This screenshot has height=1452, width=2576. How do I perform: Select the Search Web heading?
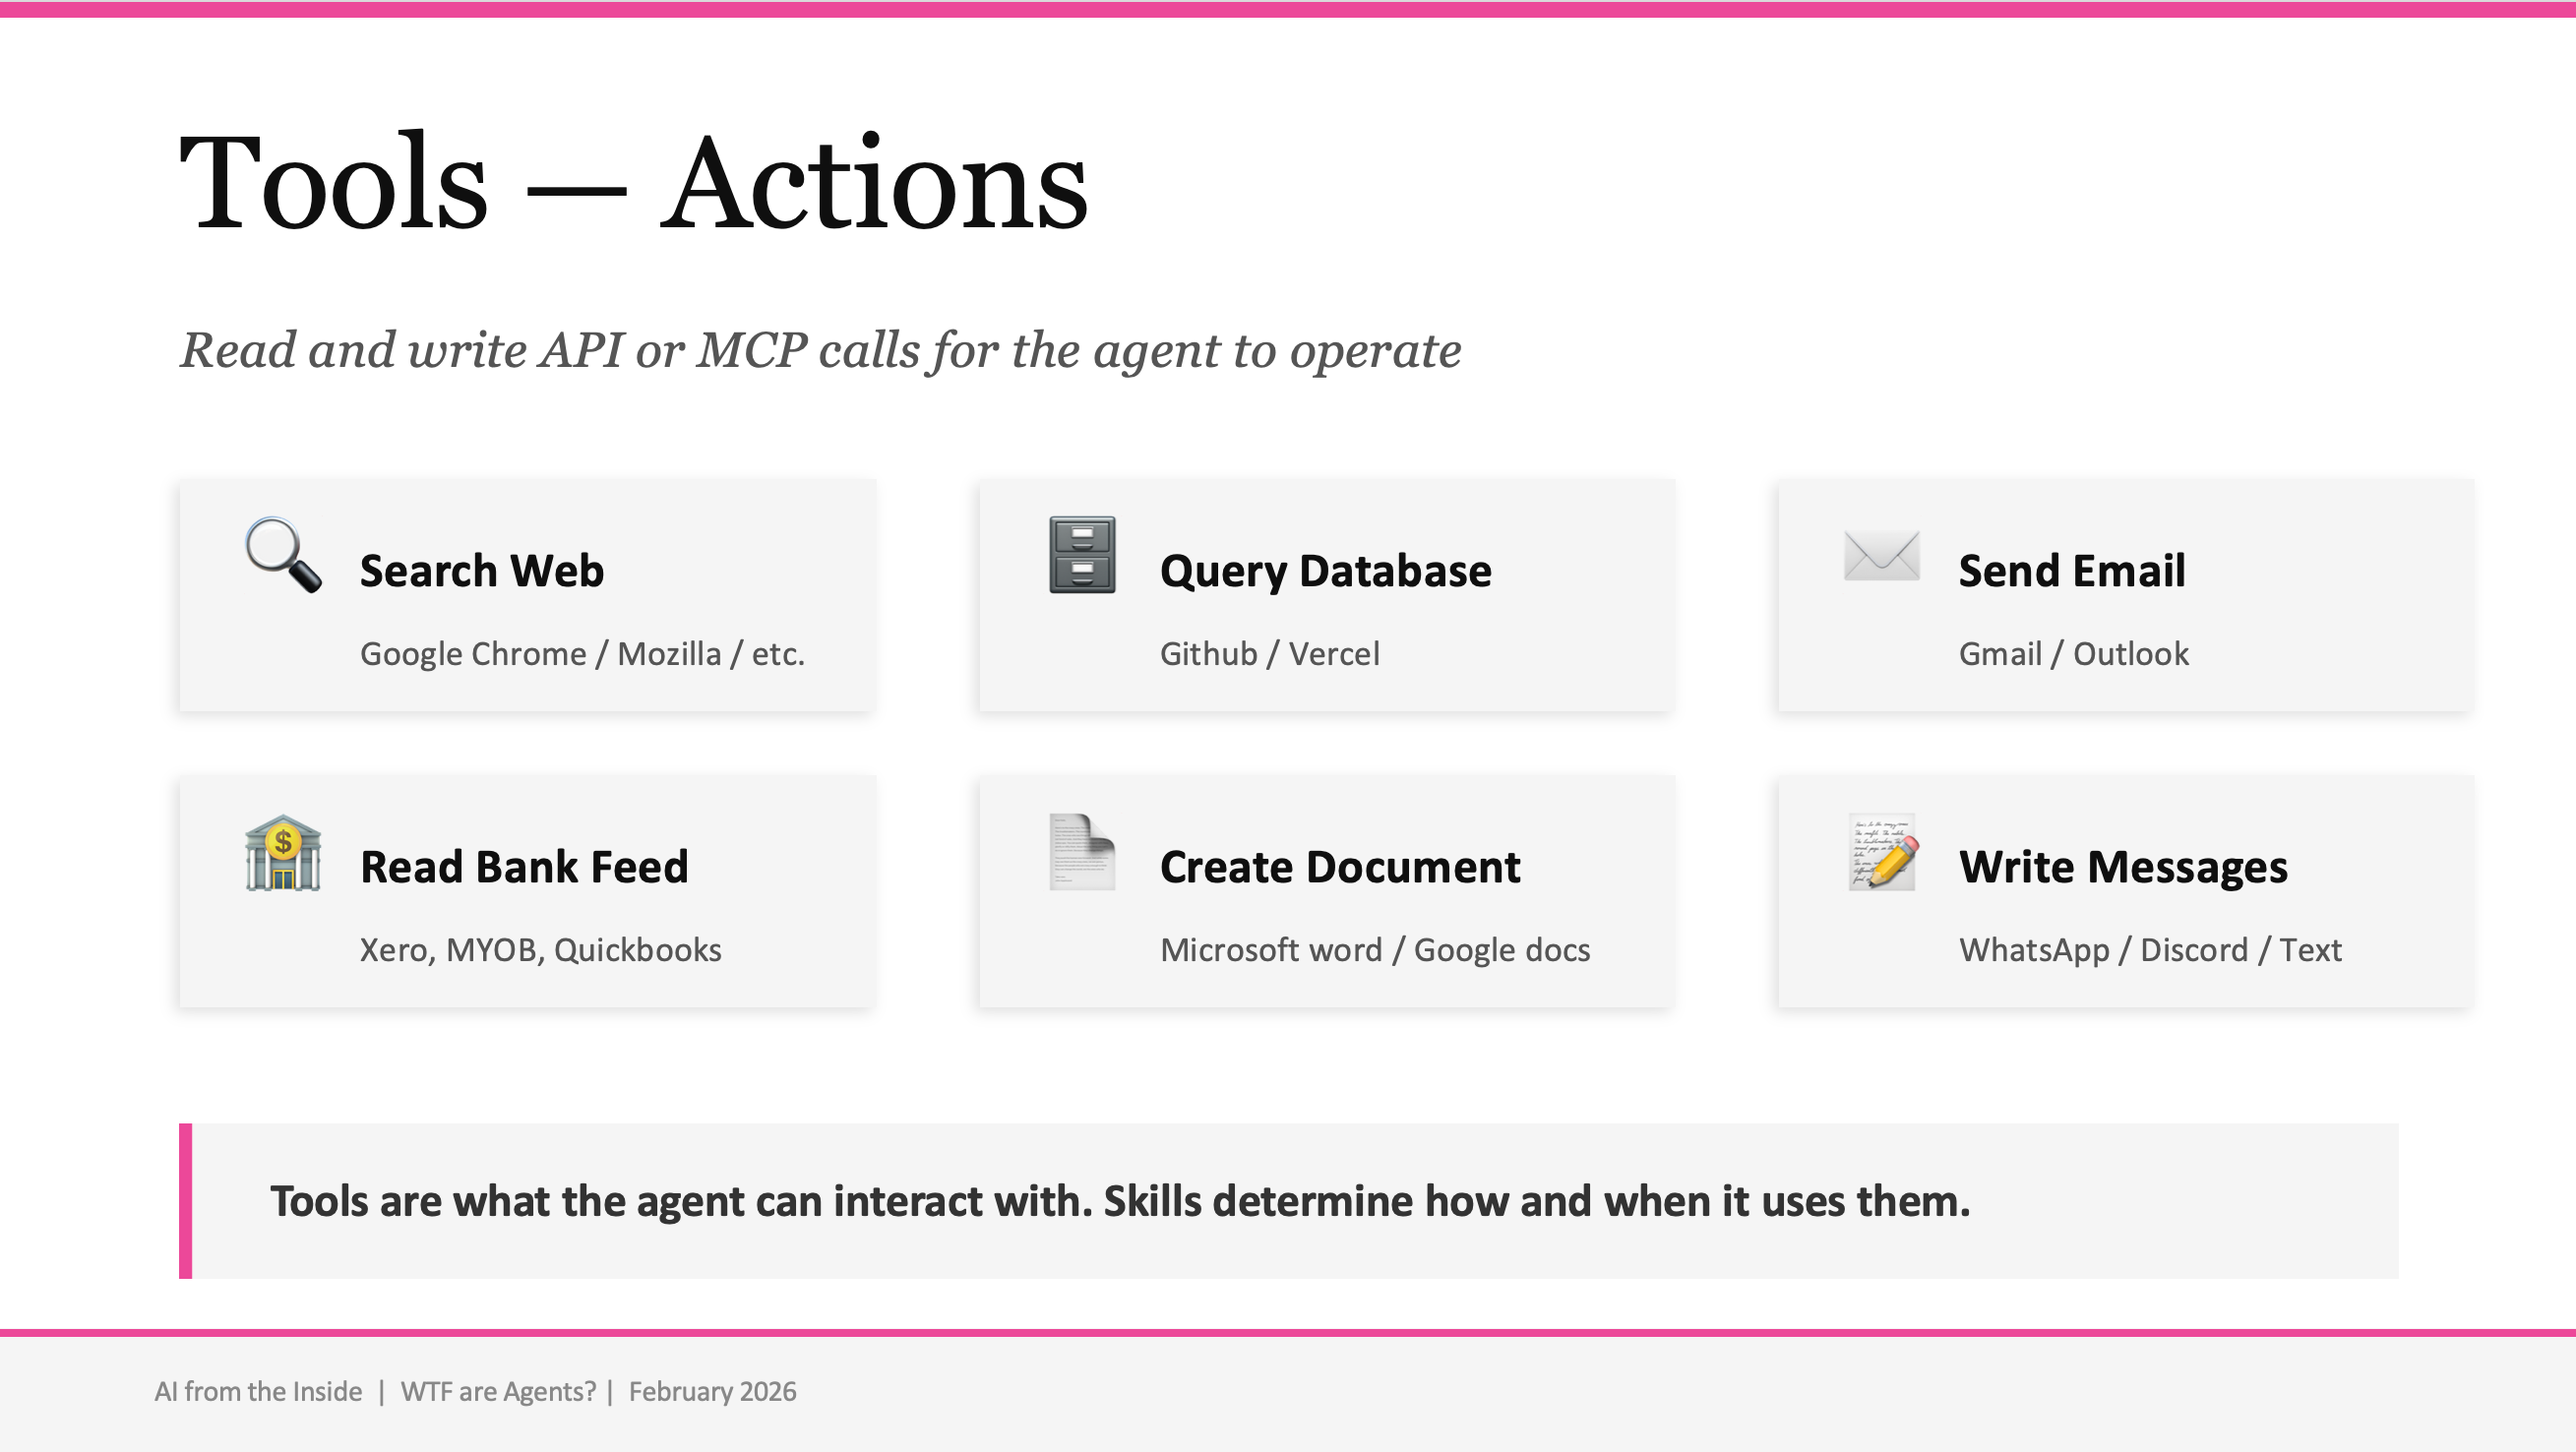[481, 570]
